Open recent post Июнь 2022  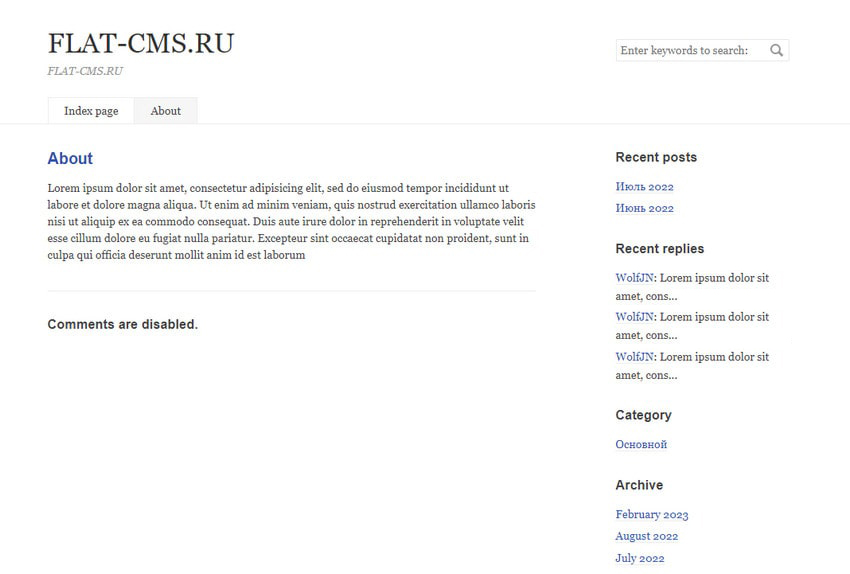[645, 208]
